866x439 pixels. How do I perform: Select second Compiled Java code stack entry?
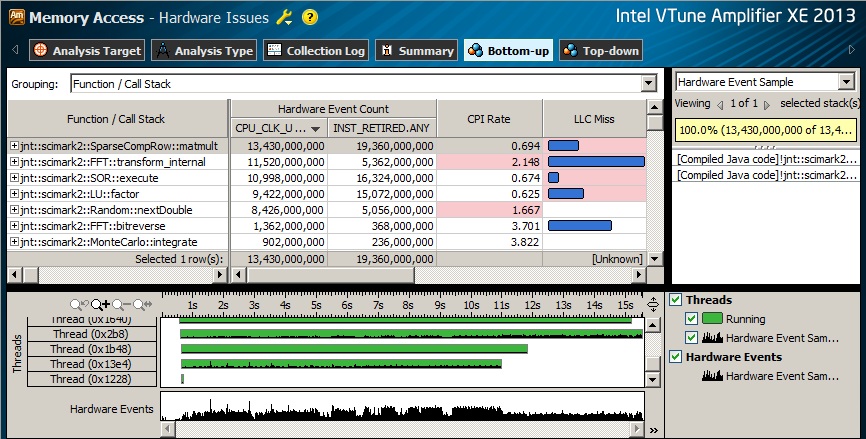pos(767,175)
